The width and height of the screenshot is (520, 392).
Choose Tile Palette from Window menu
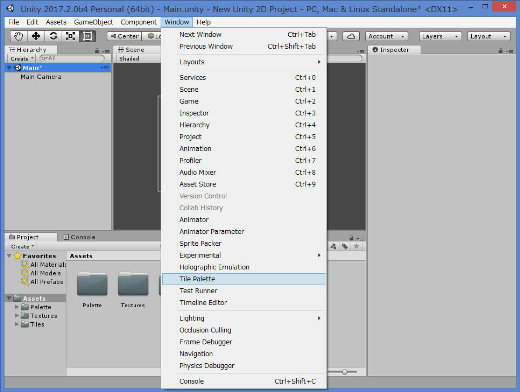pos(244,279)
